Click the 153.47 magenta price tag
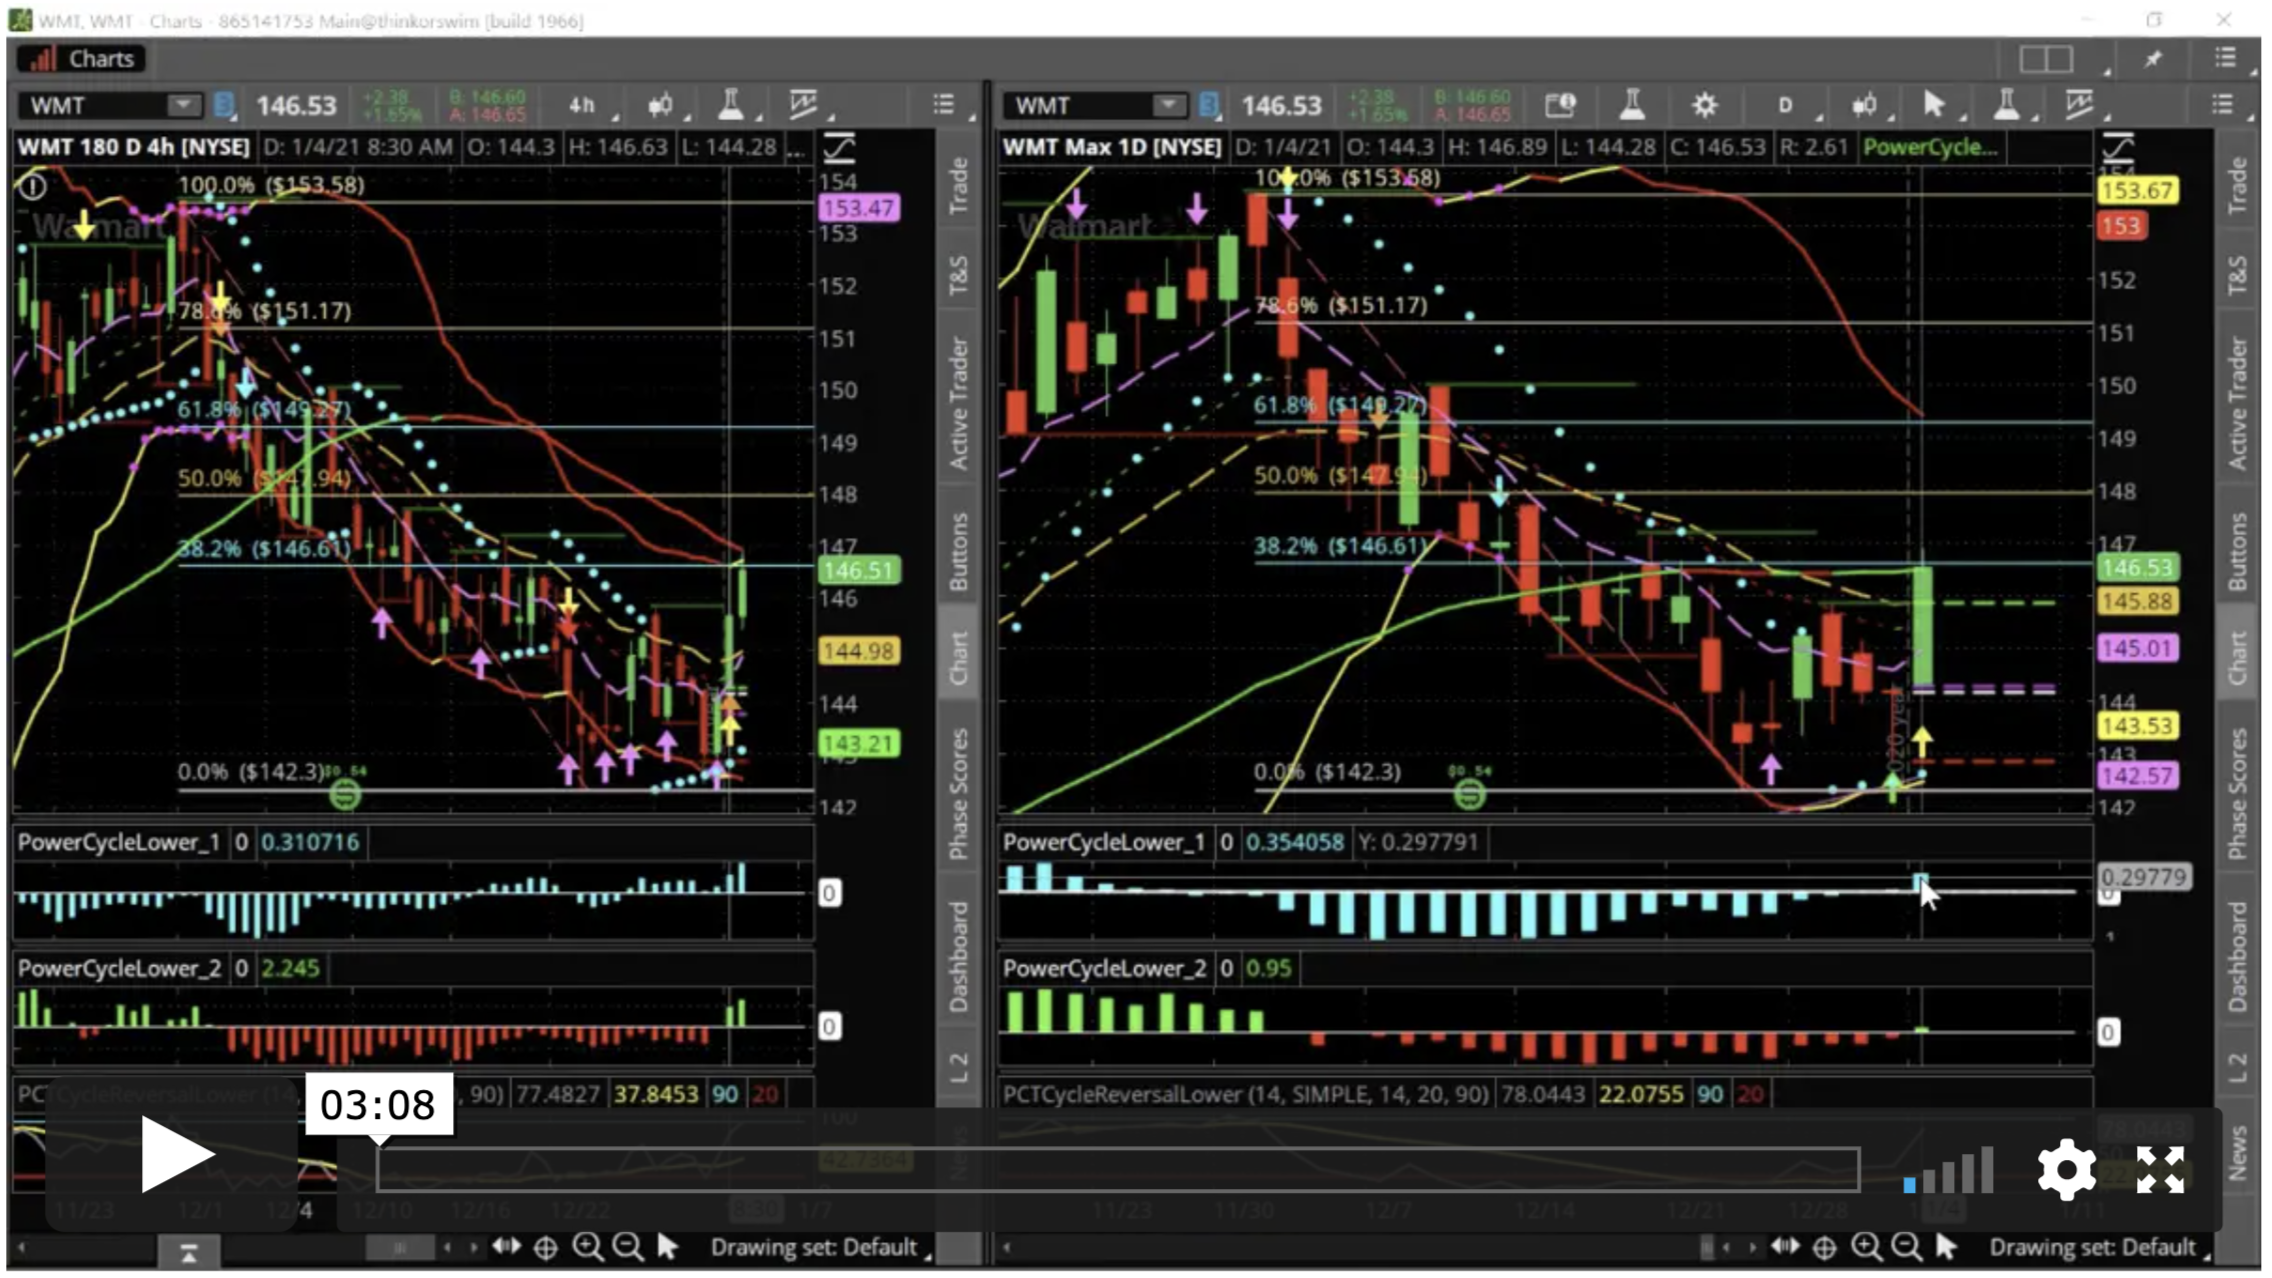The width and height of the screenshot is (2272, 1278). coord(859,208)
